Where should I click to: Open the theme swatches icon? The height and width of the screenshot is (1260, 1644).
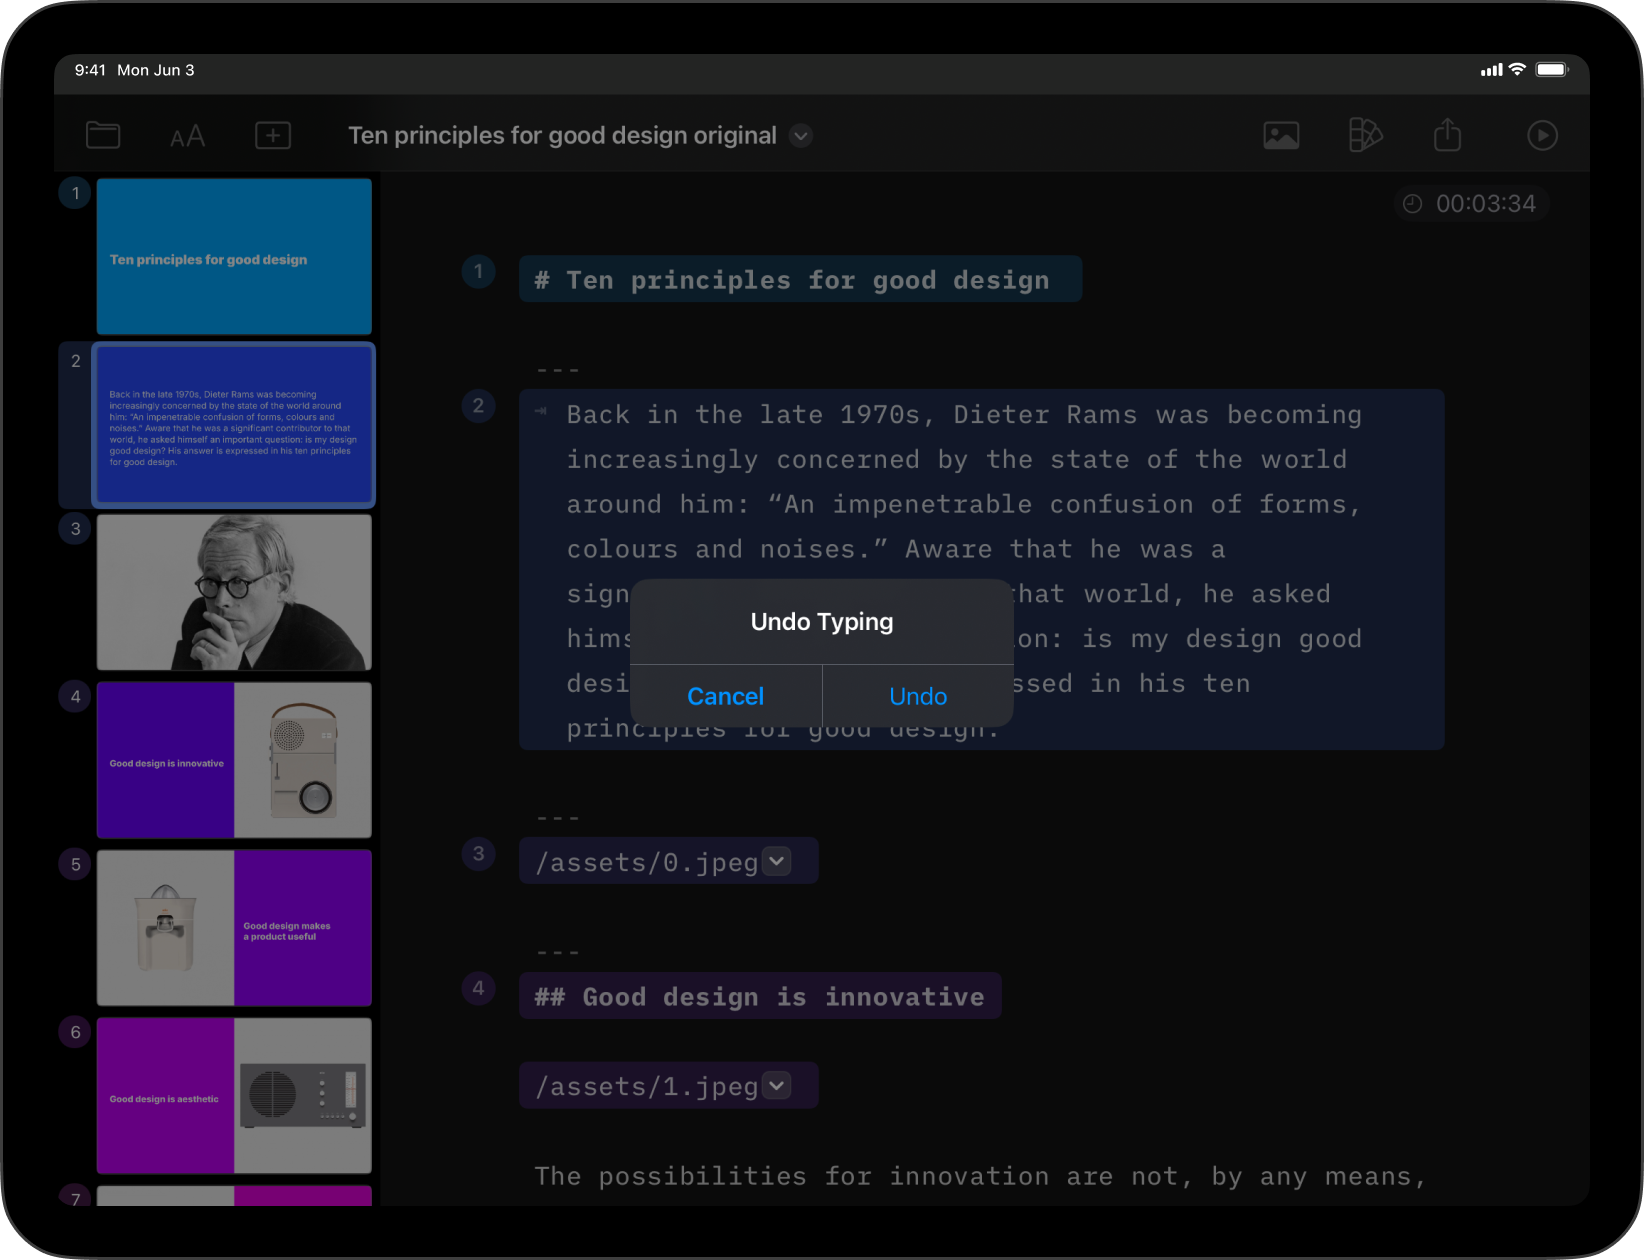point(1366,135)
